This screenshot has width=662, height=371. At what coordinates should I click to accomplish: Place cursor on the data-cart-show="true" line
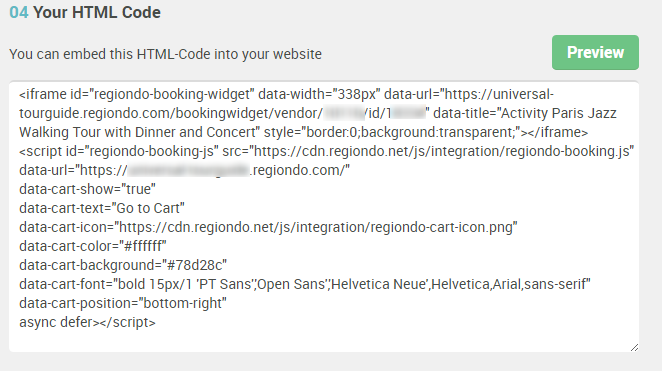87,189
